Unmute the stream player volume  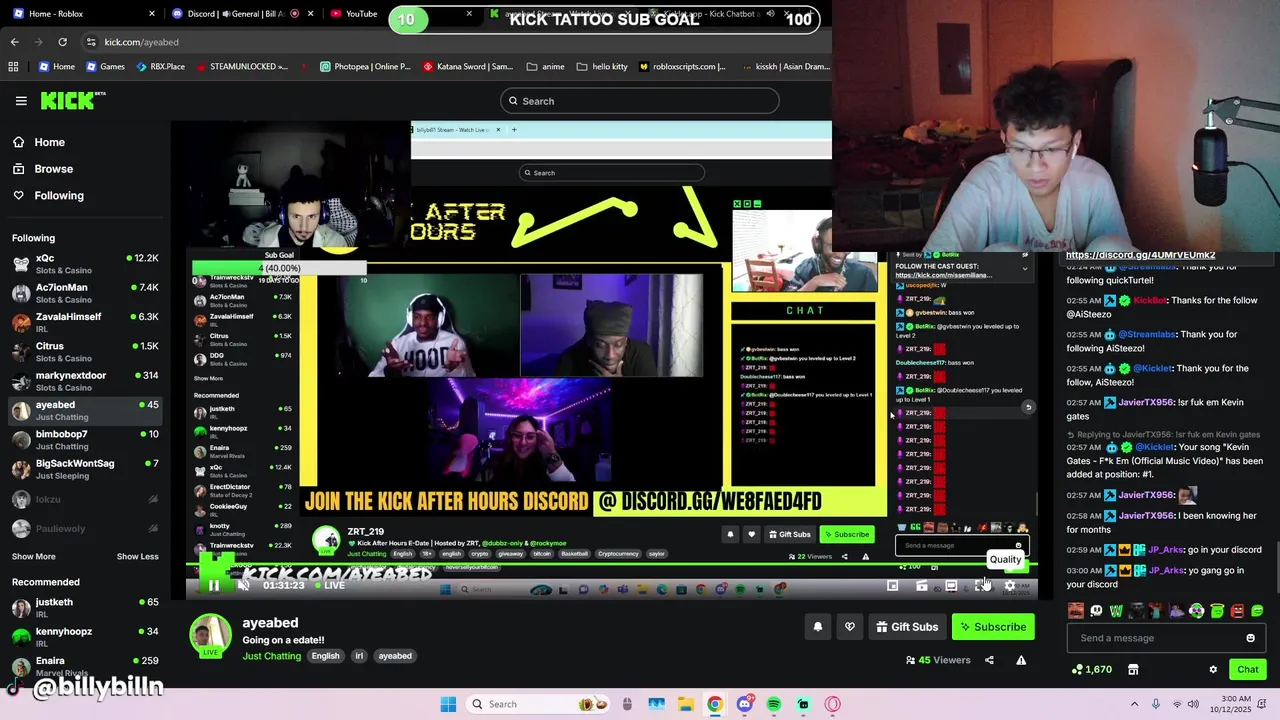(x=243, y=585)
